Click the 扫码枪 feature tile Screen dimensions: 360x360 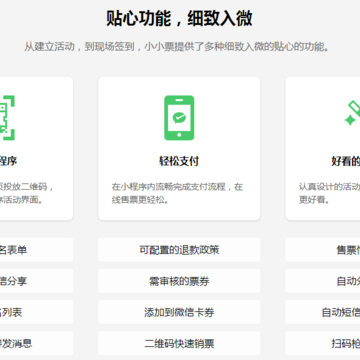pyautogui.click(x=323, y=343)
